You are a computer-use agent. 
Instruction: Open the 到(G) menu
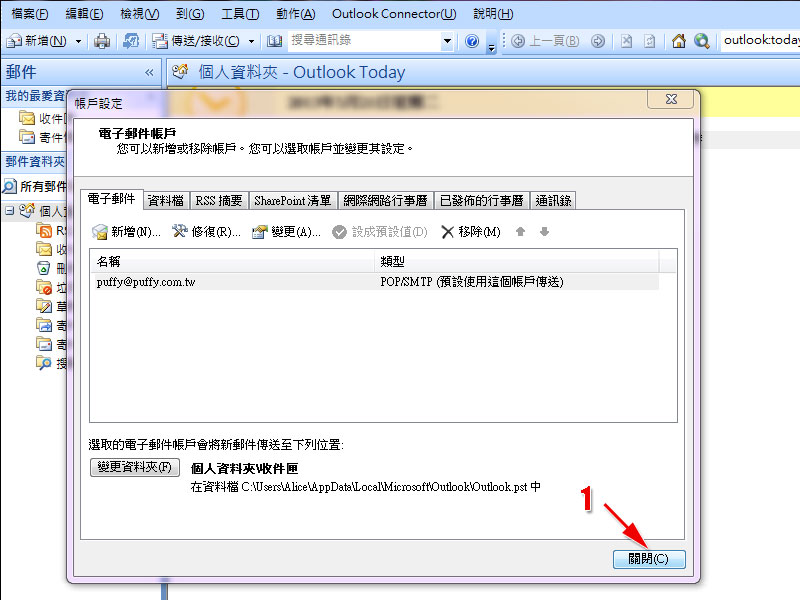tap(190, 14)
